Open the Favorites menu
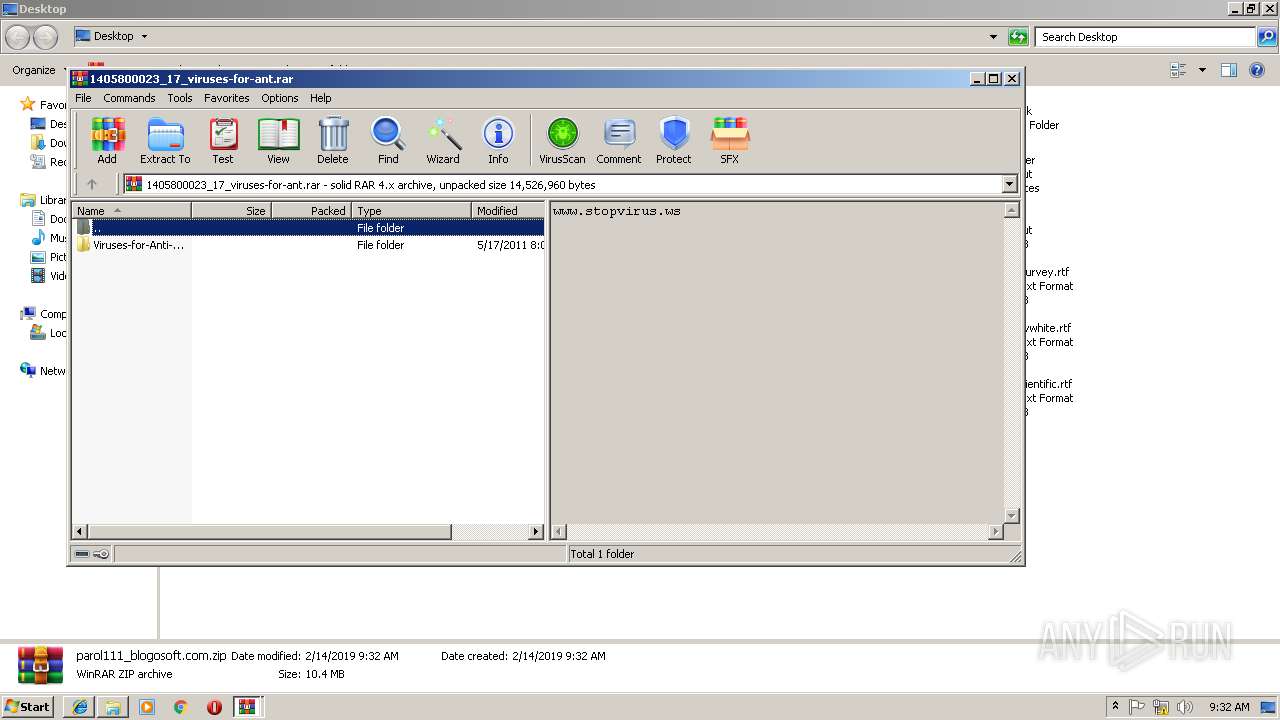The width and height of the screenshot is (1280, 720). pos(227,98)
